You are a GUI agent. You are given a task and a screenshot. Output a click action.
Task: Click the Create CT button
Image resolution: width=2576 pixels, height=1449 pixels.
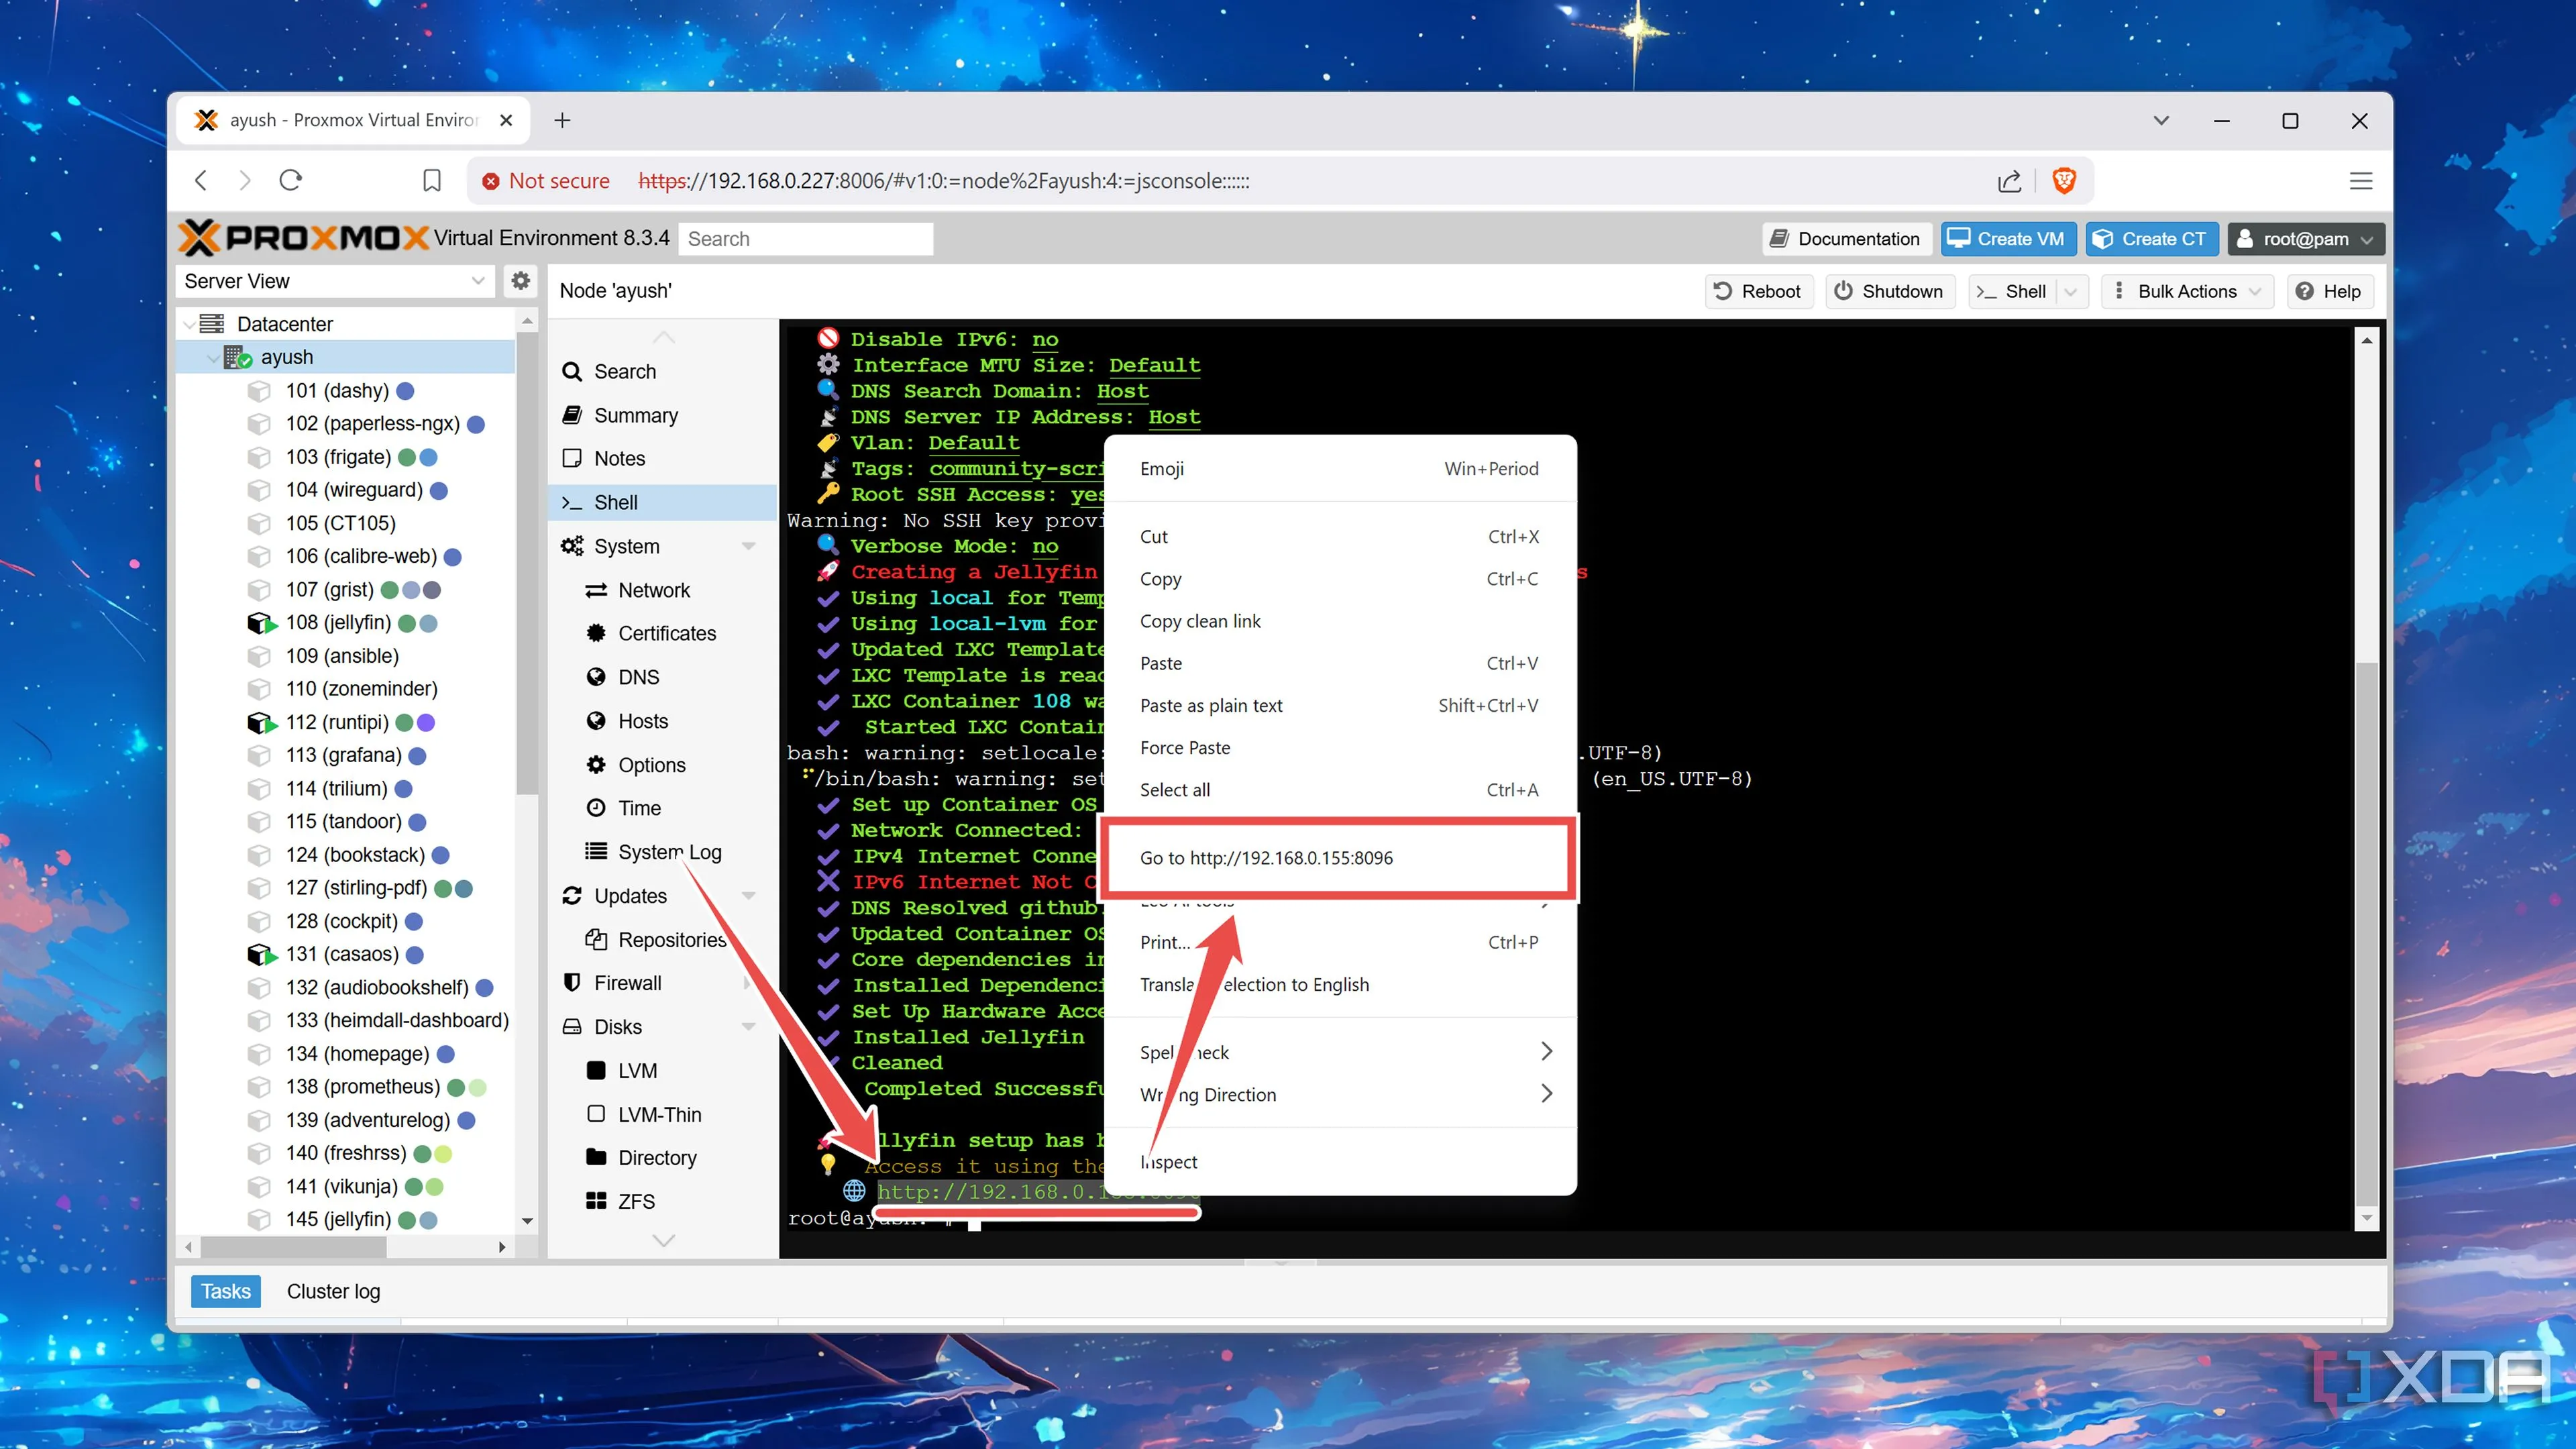[x=2151, y=239]
